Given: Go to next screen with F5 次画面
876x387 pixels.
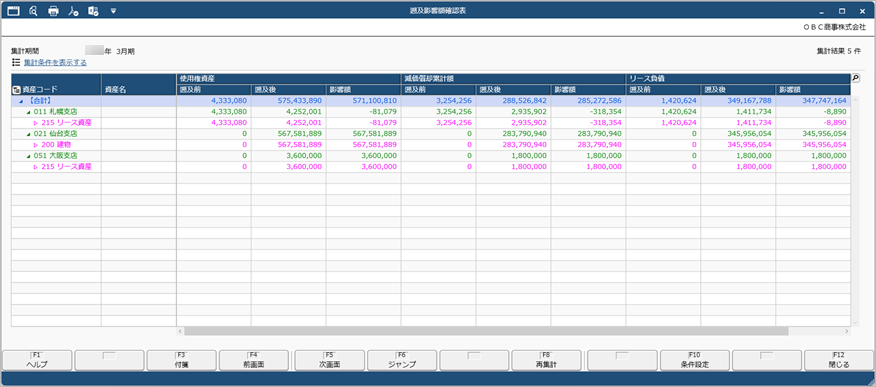Looking at the screenshot, I should point(330,360).
